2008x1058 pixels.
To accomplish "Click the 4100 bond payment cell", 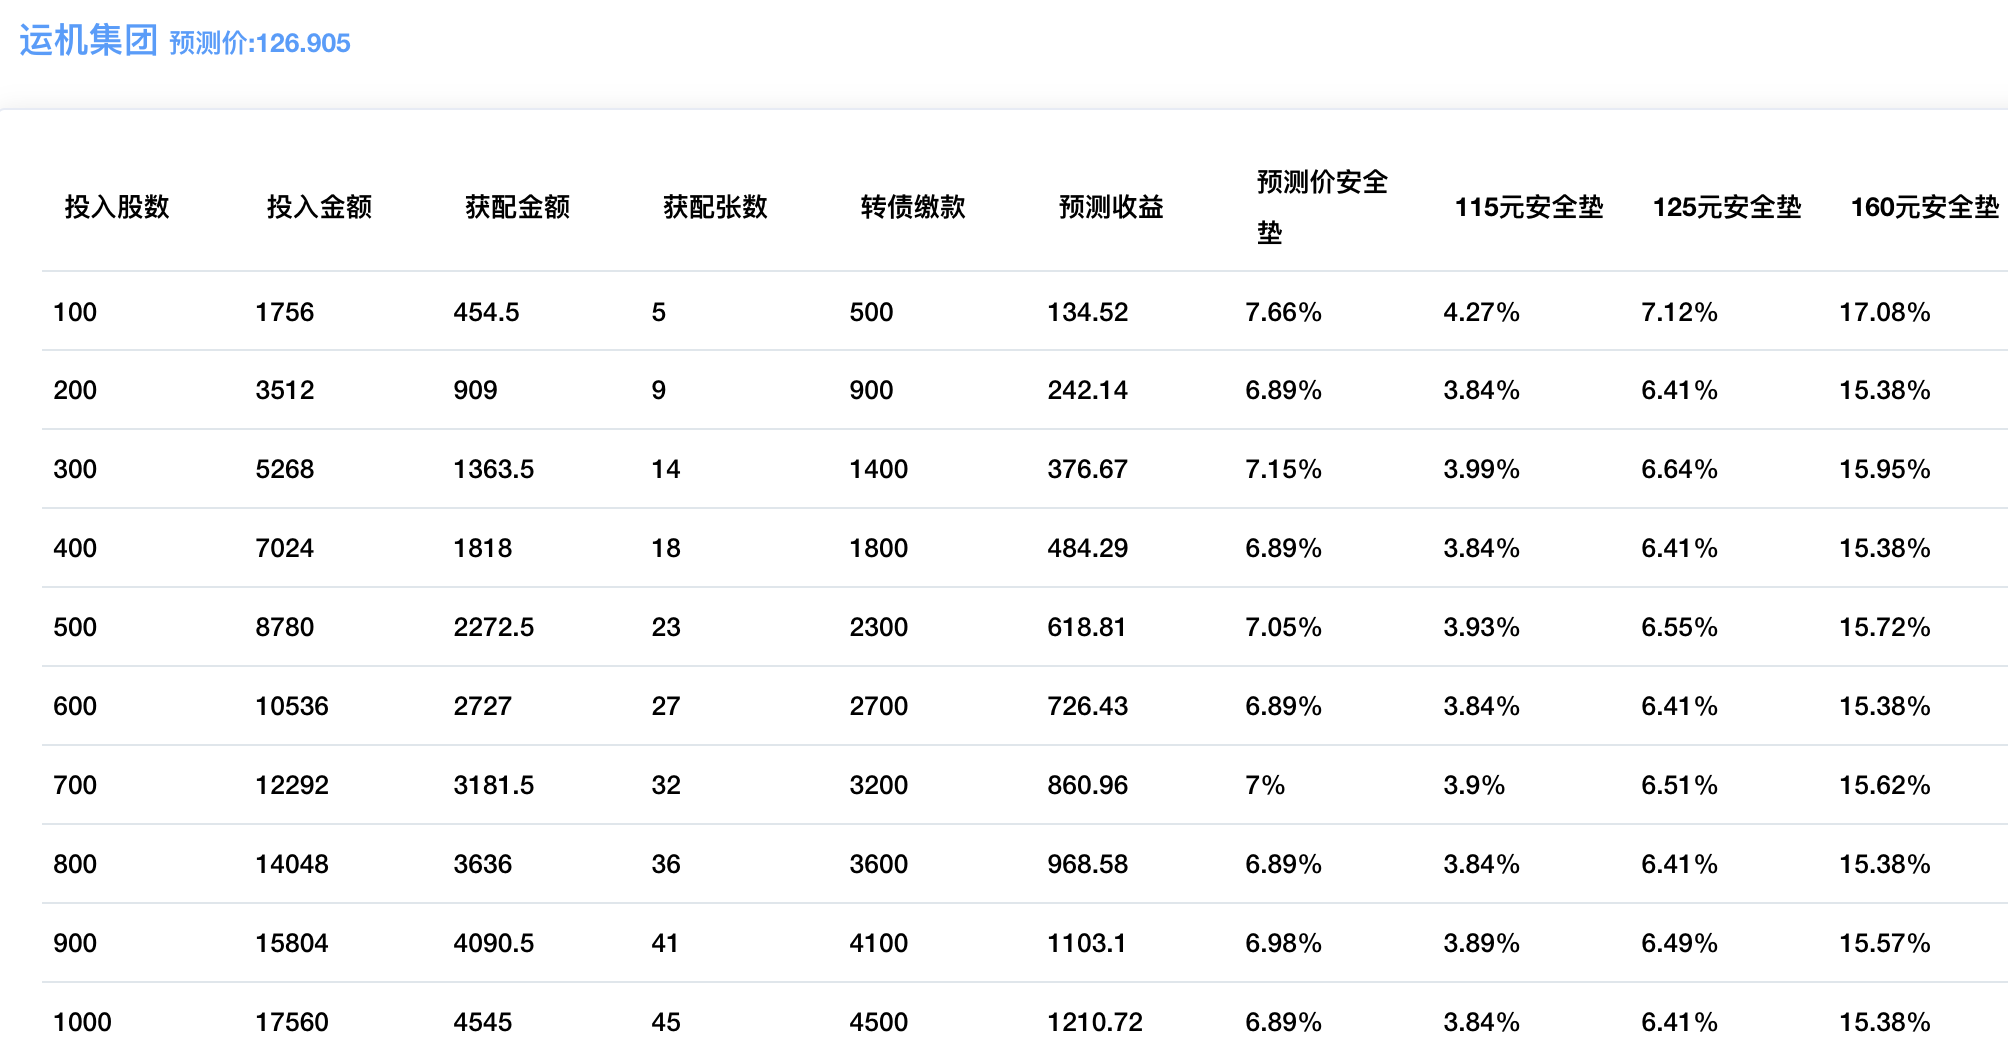I will [x=878, y=943].
